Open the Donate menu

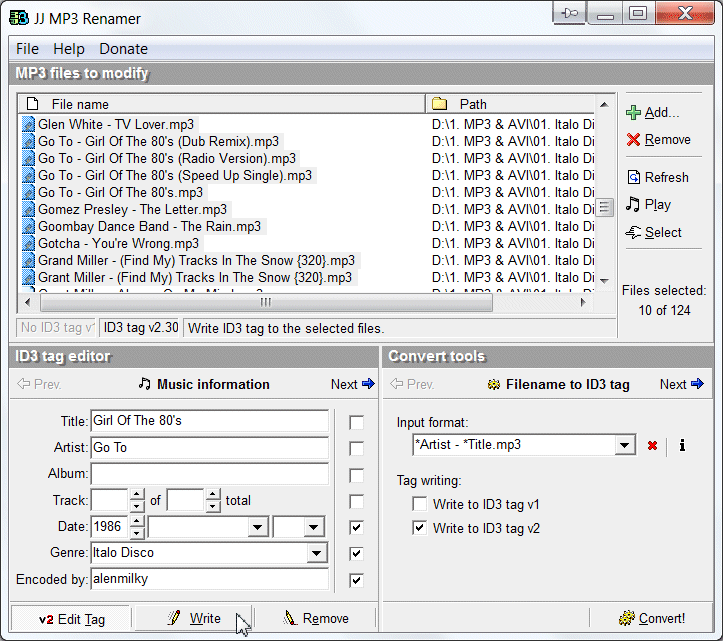coord(124,49)
